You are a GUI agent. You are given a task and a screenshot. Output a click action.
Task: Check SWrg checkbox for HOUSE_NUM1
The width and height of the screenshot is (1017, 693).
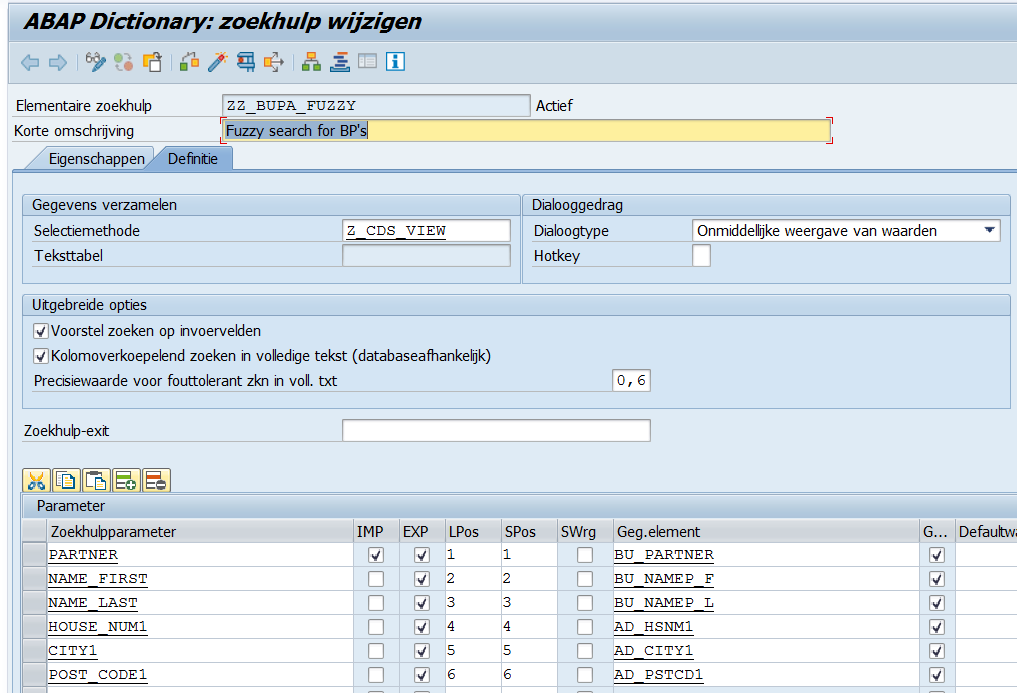[585, 627]
